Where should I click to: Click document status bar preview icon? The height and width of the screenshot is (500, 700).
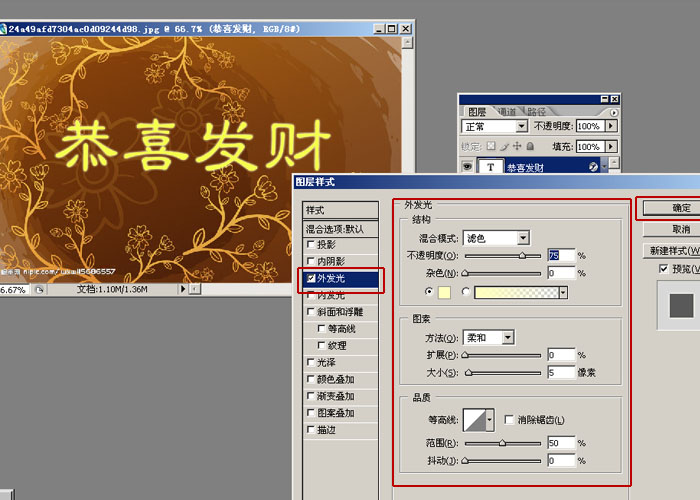pos(39,290)
